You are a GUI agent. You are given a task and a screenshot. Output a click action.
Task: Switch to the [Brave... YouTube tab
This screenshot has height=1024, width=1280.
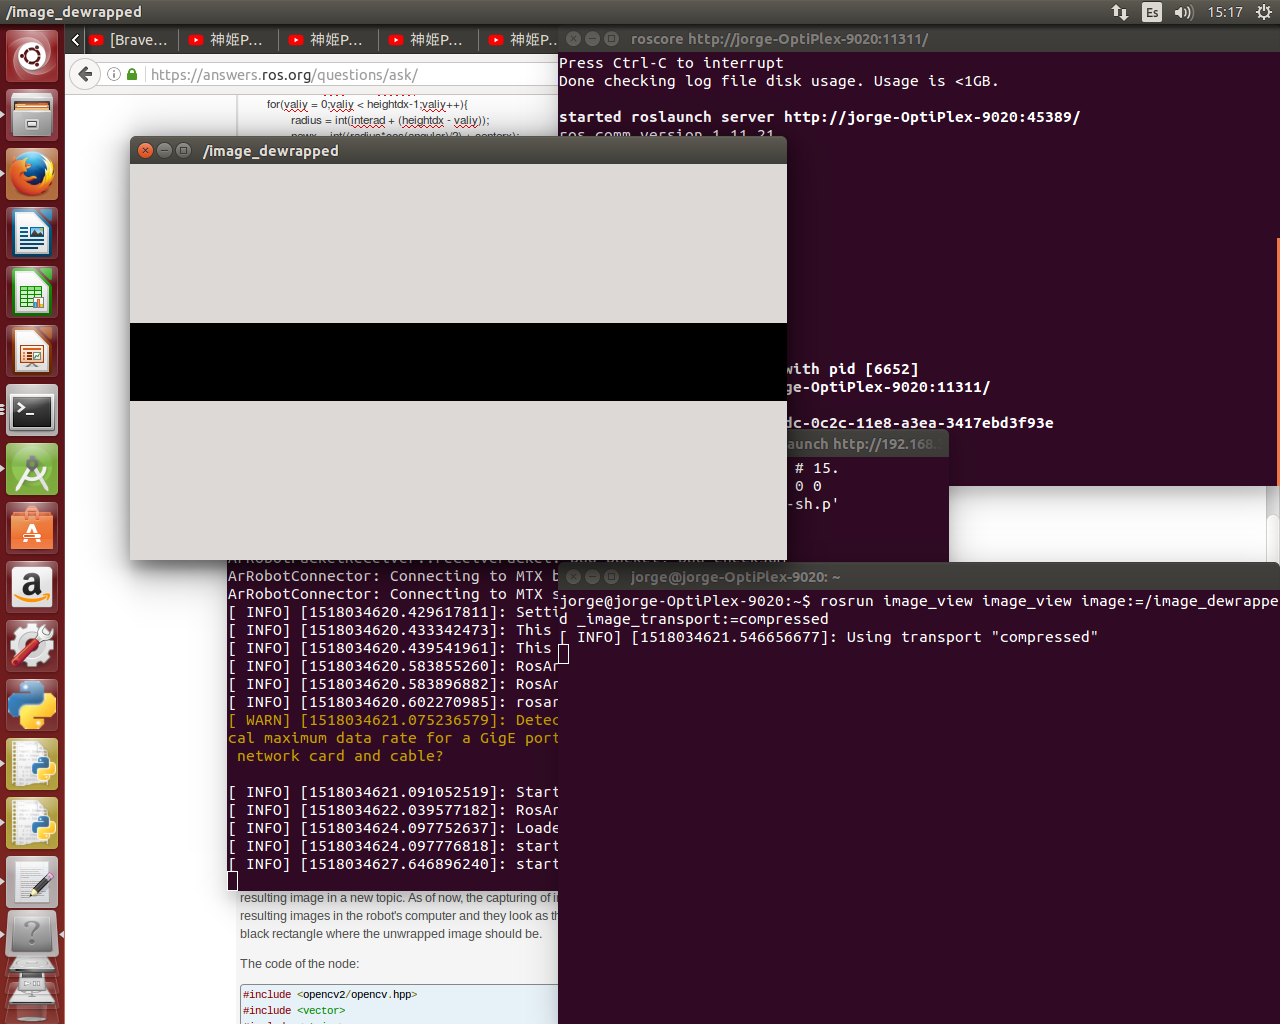click(129, 40)
